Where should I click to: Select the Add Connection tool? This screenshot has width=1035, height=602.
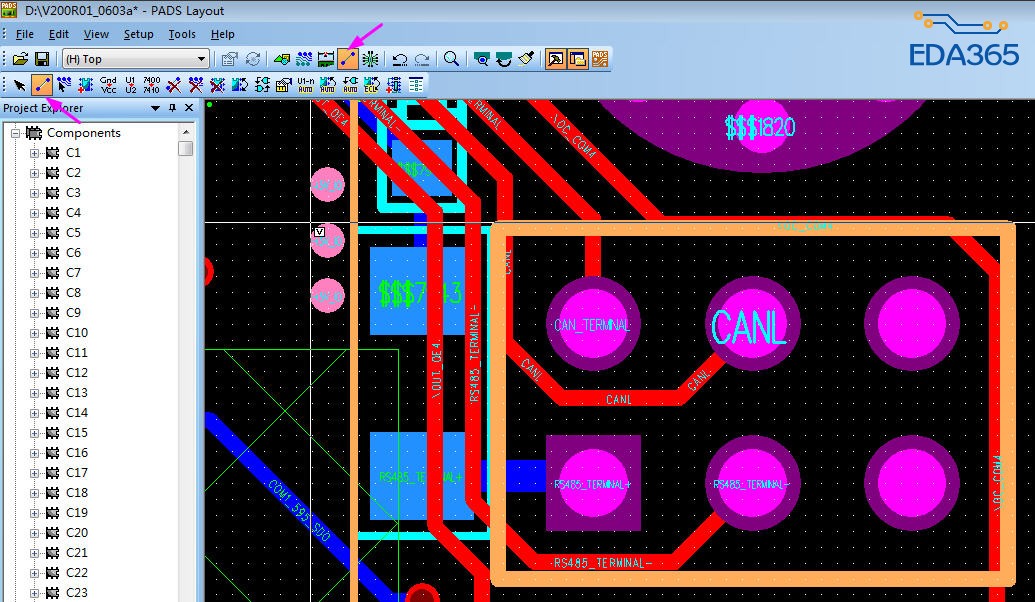click(x=42, y=85)
